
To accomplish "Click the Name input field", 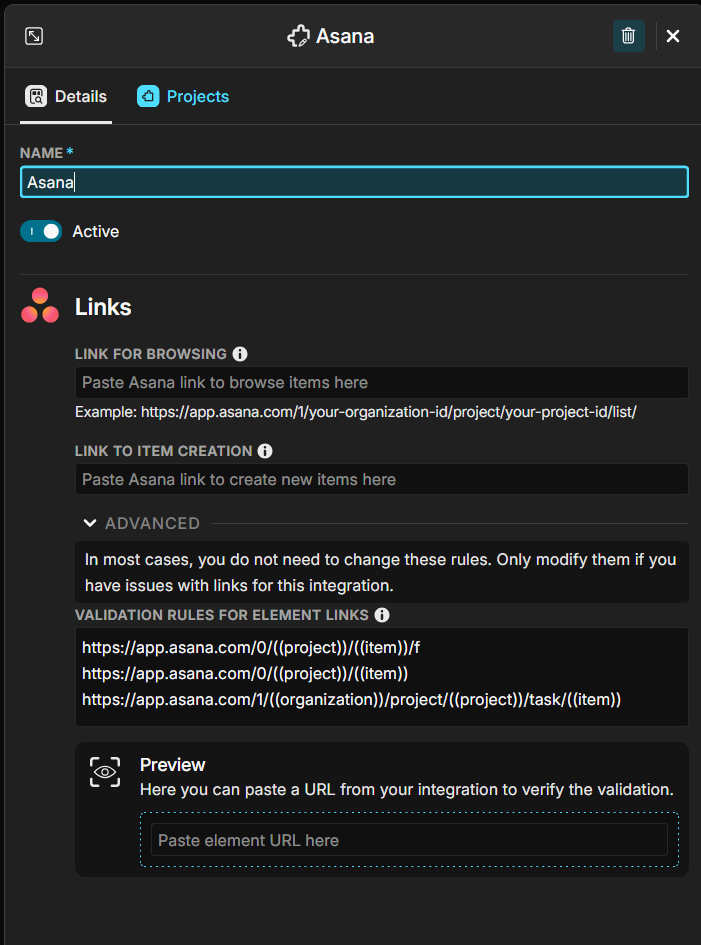I will [x=354, y=182].
